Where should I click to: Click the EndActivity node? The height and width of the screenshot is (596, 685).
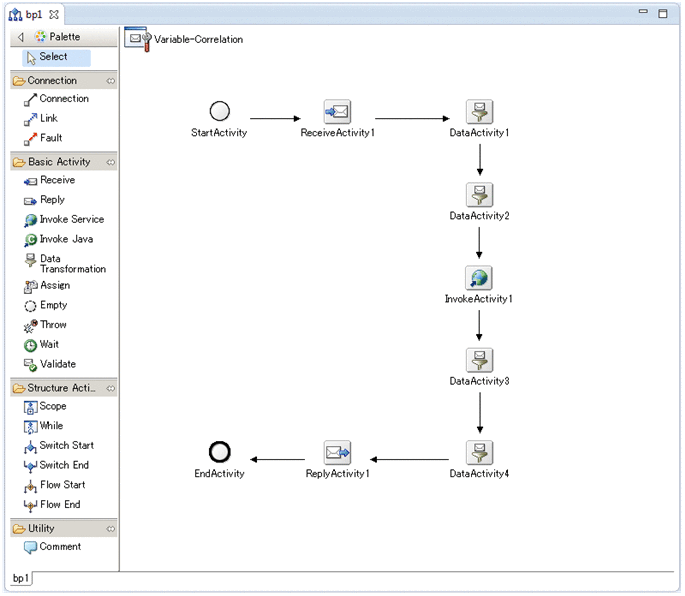pos(219,452)
